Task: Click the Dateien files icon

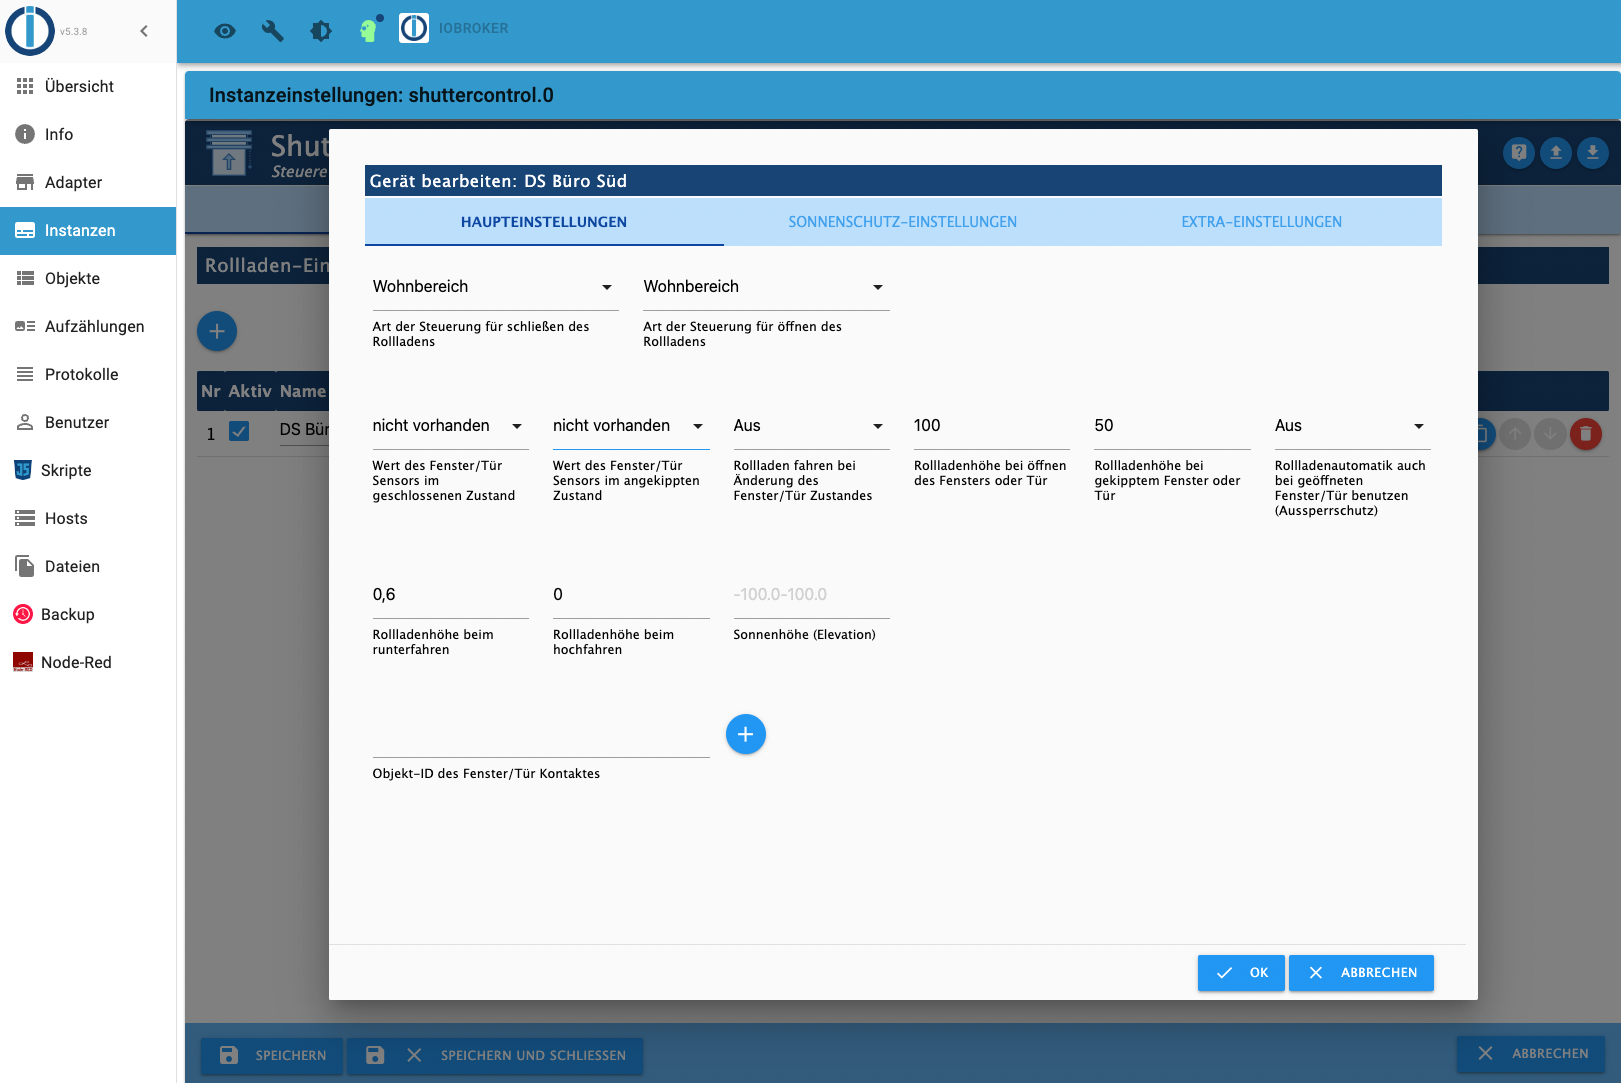Action: pos(25,566)
